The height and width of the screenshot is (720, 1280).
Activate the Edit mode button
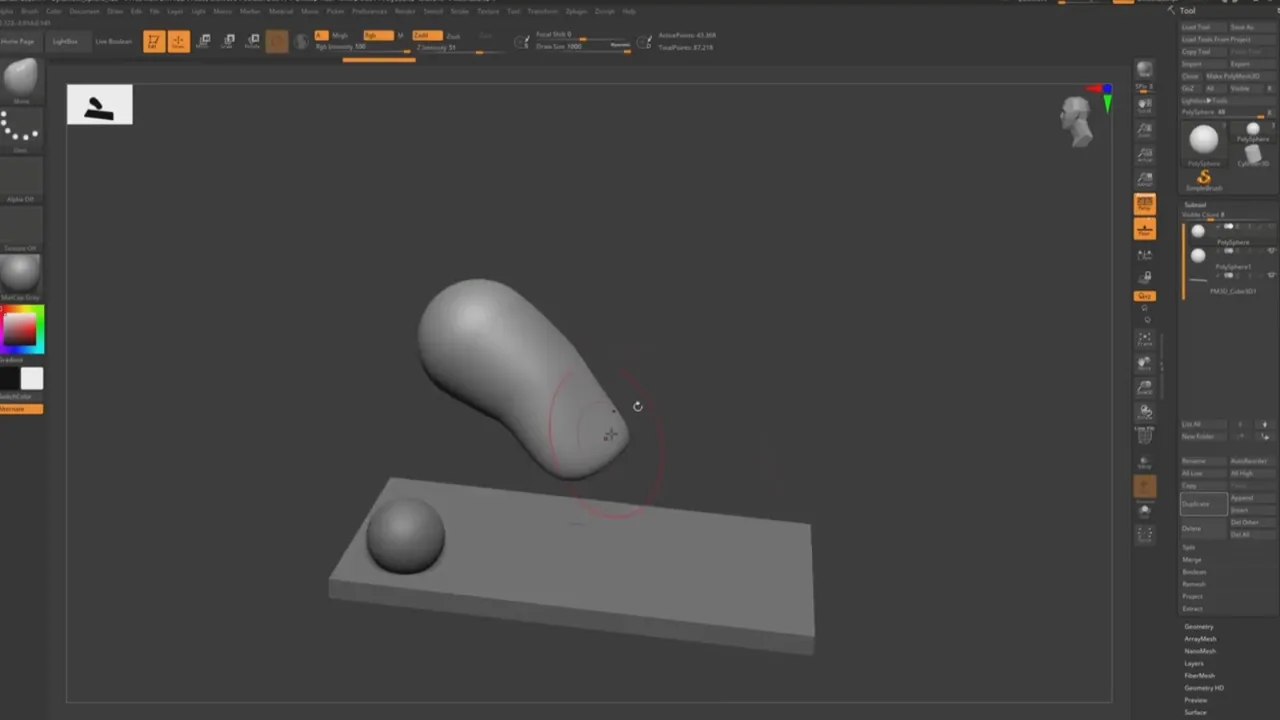154,41
